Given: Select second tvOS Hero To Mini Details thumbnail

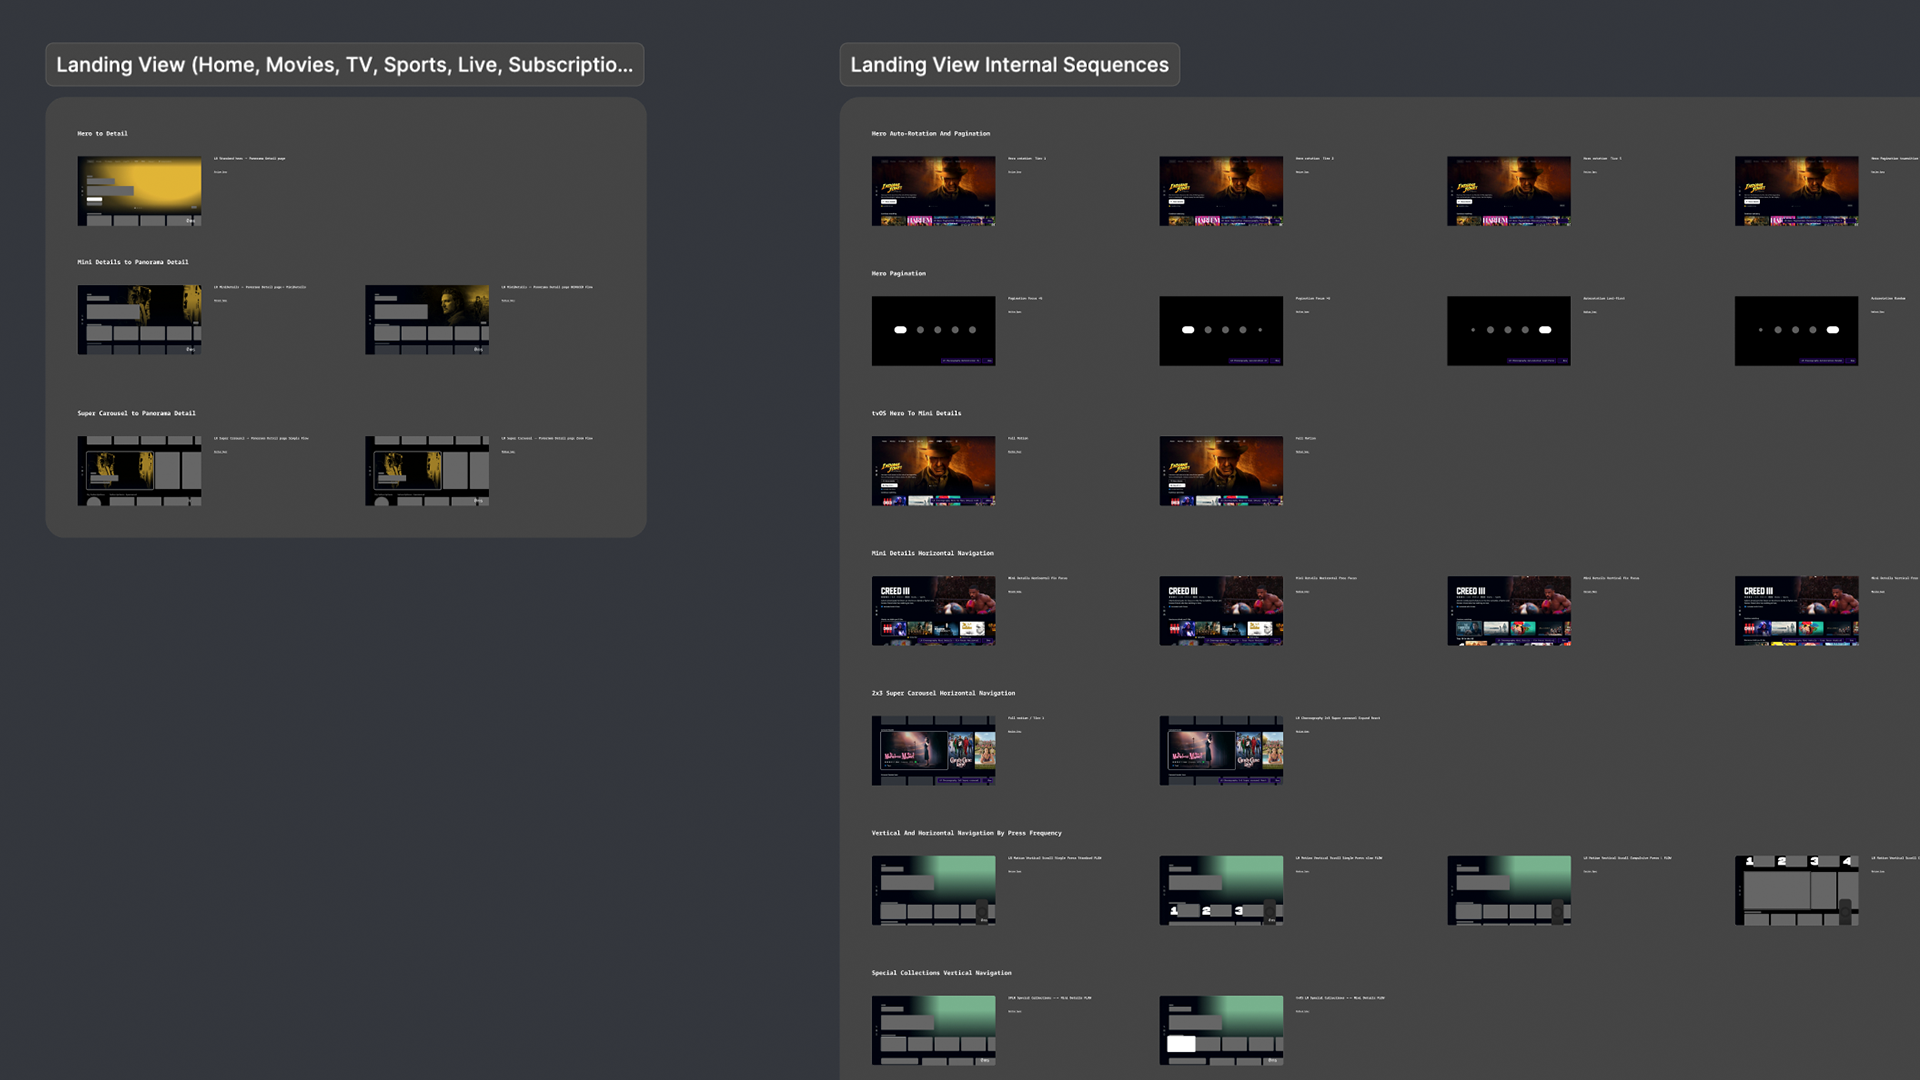Looking at the screenshot, I should click(x=1220, y=471).
